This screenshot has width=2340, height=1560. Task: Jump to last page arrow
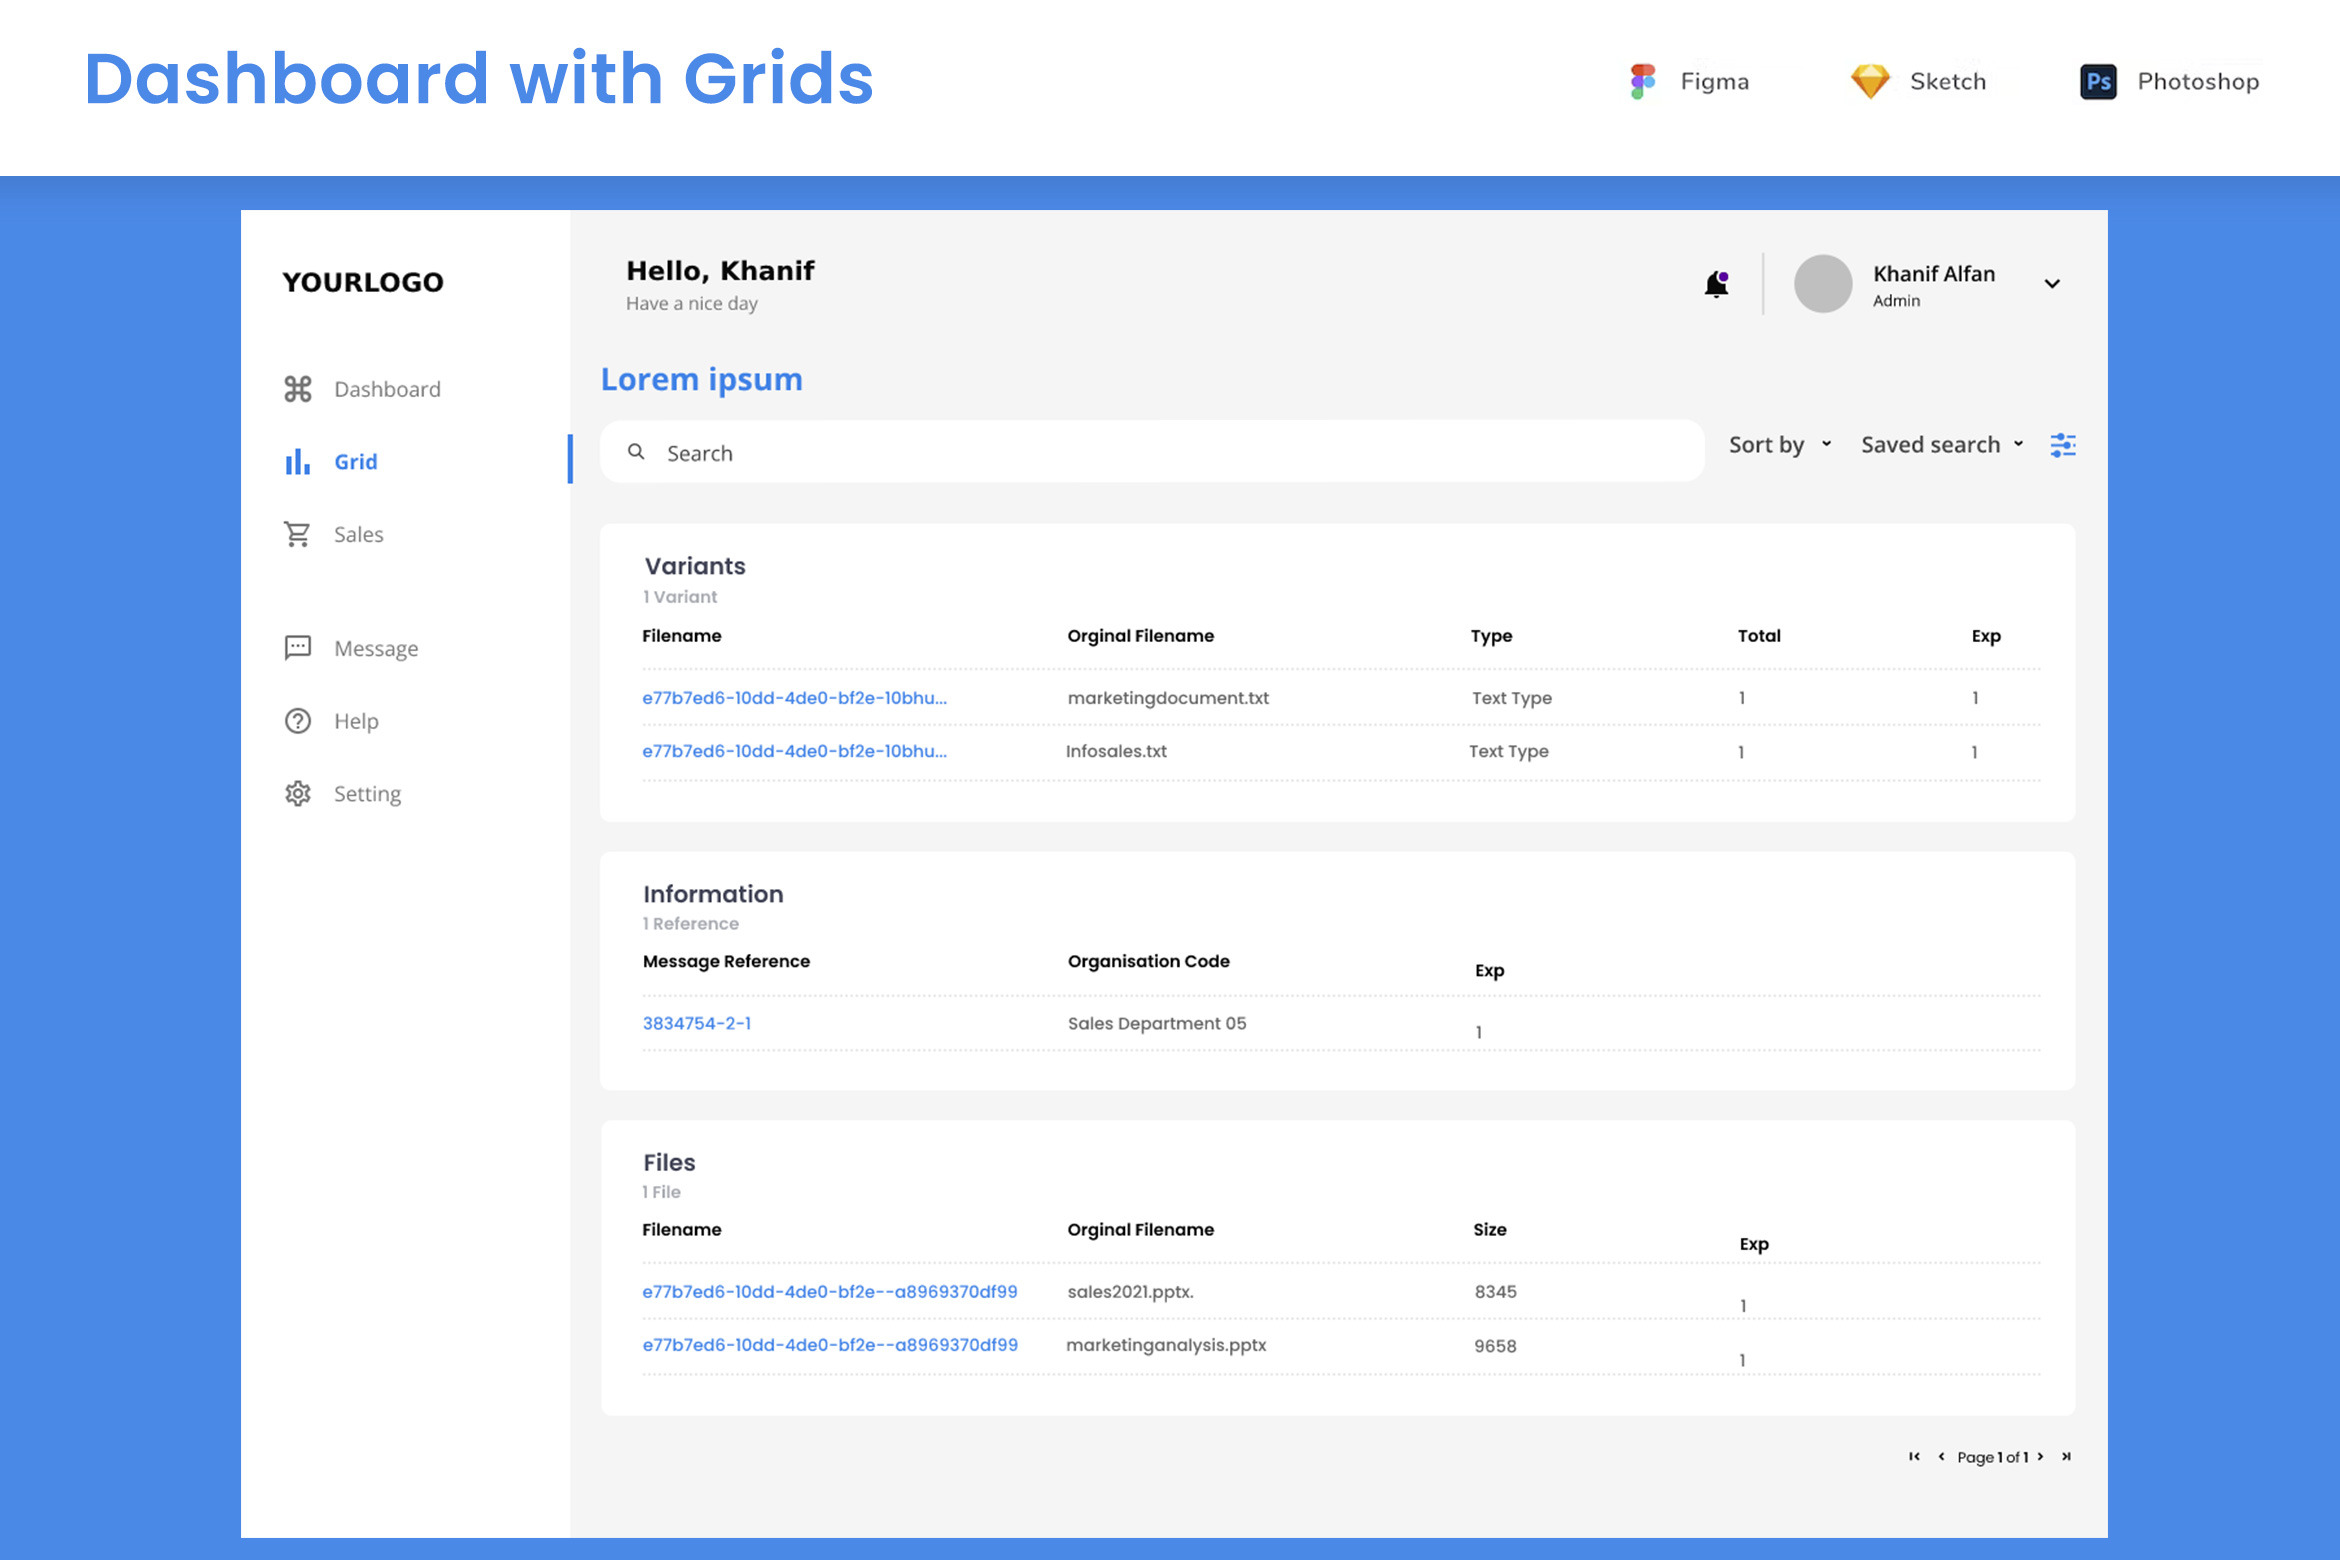2066,1457
